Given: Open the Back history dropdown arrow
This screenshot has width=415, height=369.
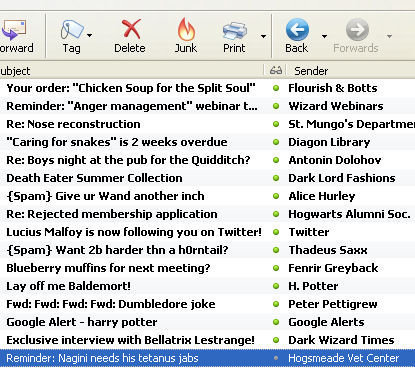Looking at the screenshot, I should pyautogui.click(x=324, y=36).
